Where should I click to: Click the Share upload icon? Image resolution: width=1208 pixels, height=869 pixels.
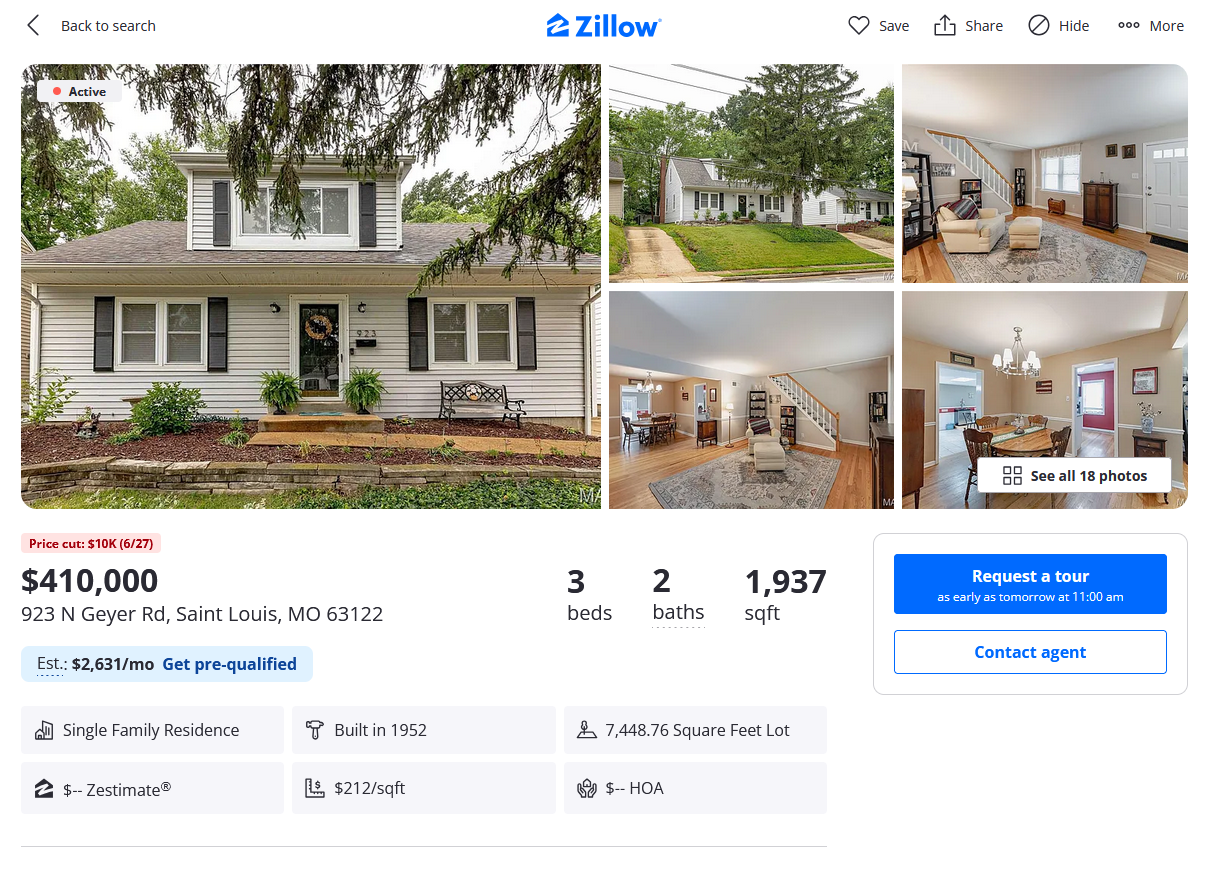coord(945,26)
